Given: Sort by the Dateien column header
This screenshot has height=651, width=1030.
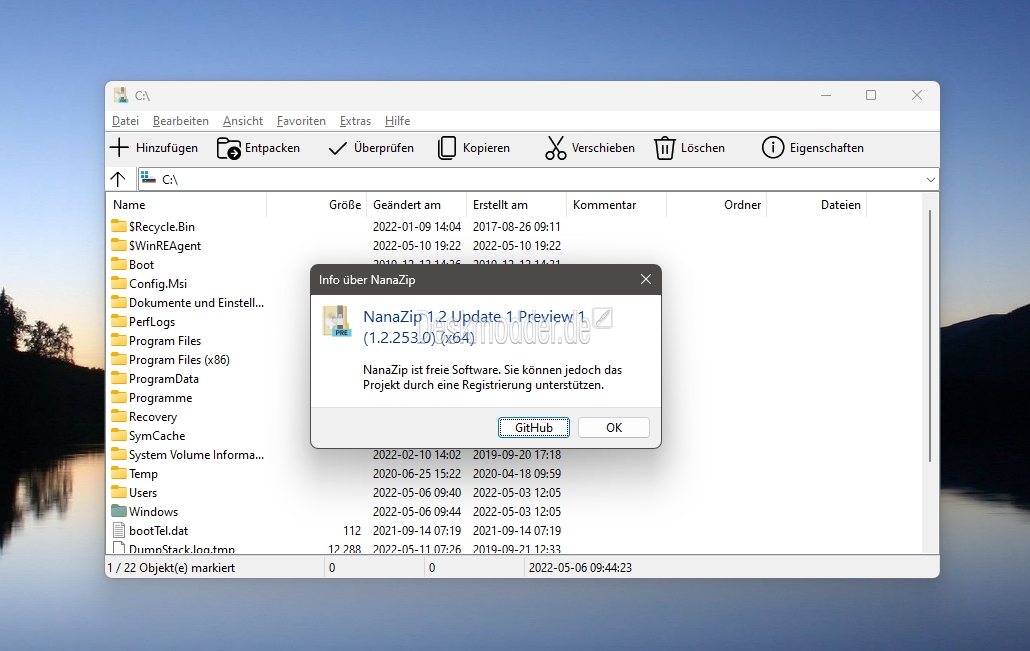Looking at the screenshot, I should [x=816, y=205].
